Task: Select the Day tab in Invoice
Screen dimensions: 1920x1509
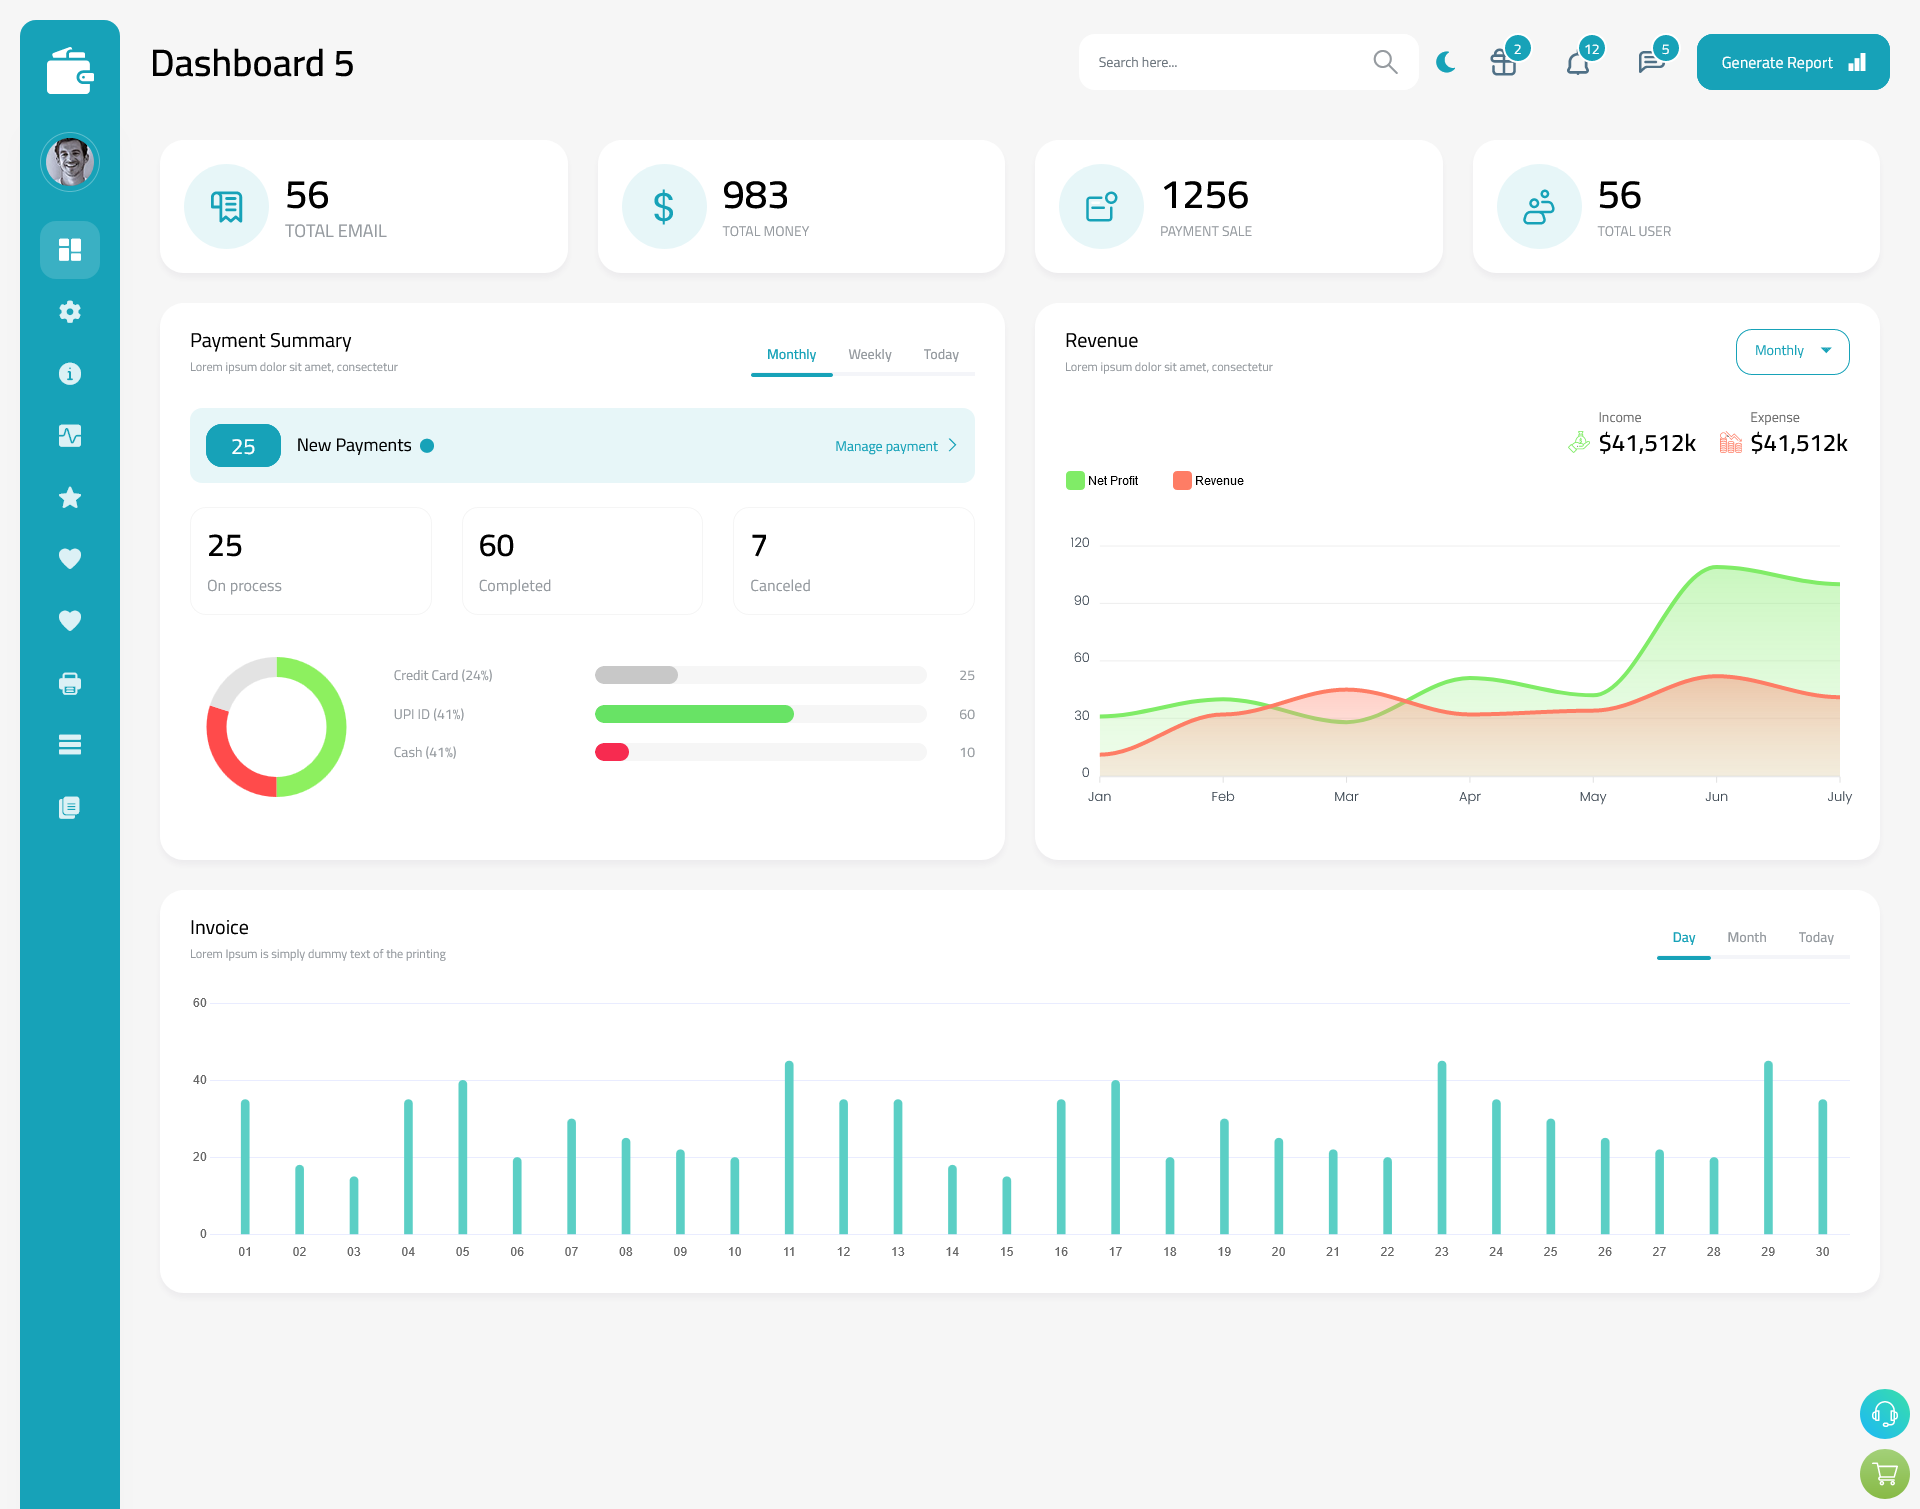Action: coord(1682,937)
